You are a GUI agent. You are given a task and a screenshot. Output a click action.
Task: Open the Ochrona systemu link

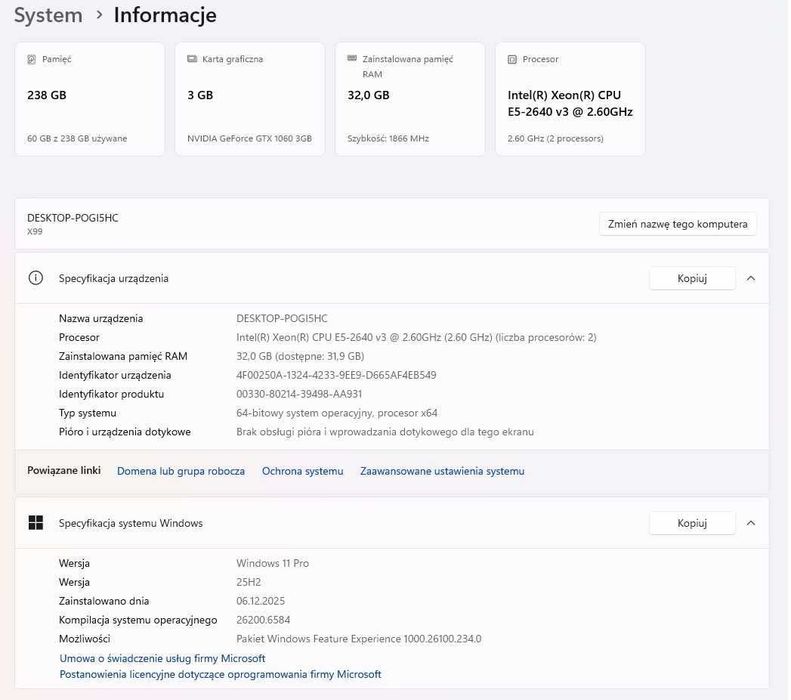tap(302, 471)
